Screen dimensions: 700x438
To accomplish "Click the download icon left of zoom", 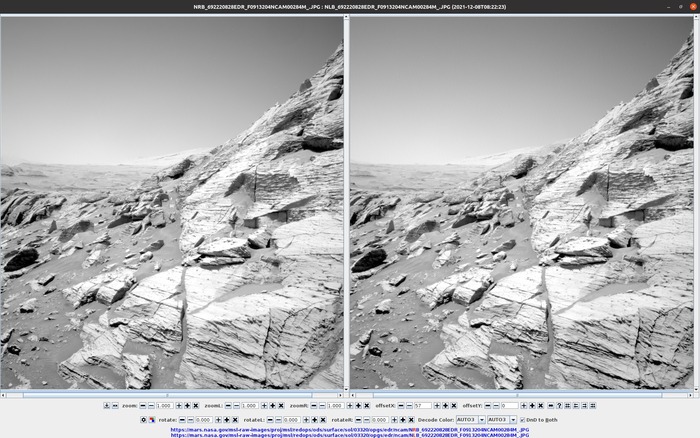I will [107, 406].
